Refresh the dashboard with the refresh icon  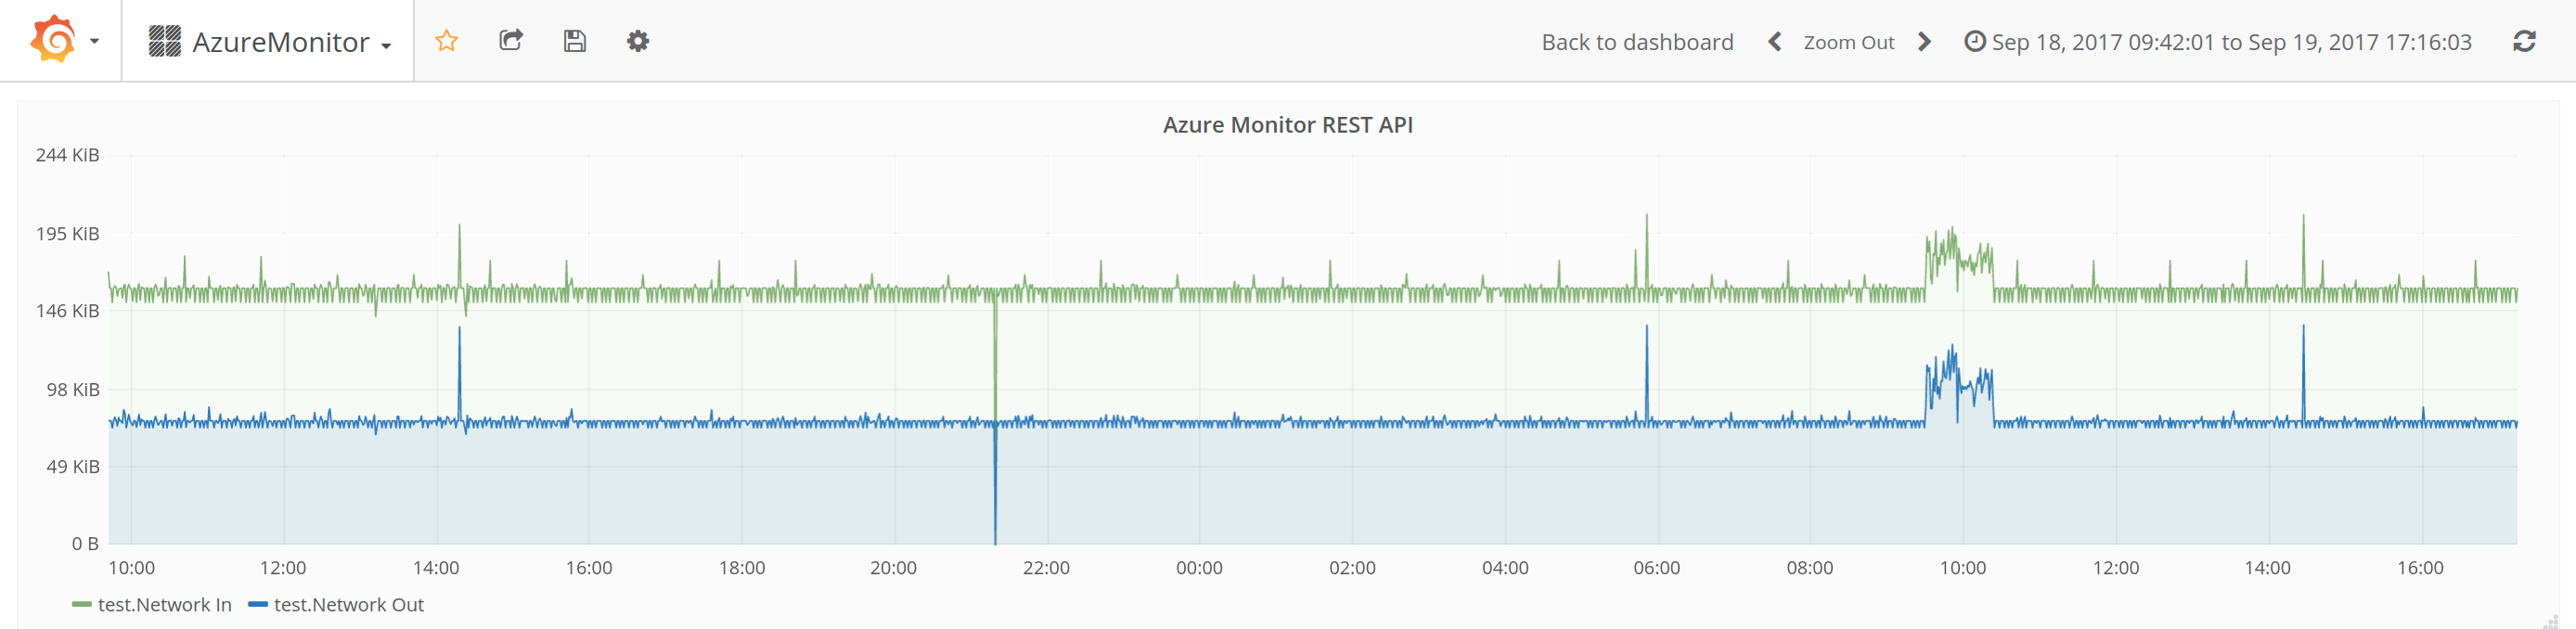coord(2523,41)
